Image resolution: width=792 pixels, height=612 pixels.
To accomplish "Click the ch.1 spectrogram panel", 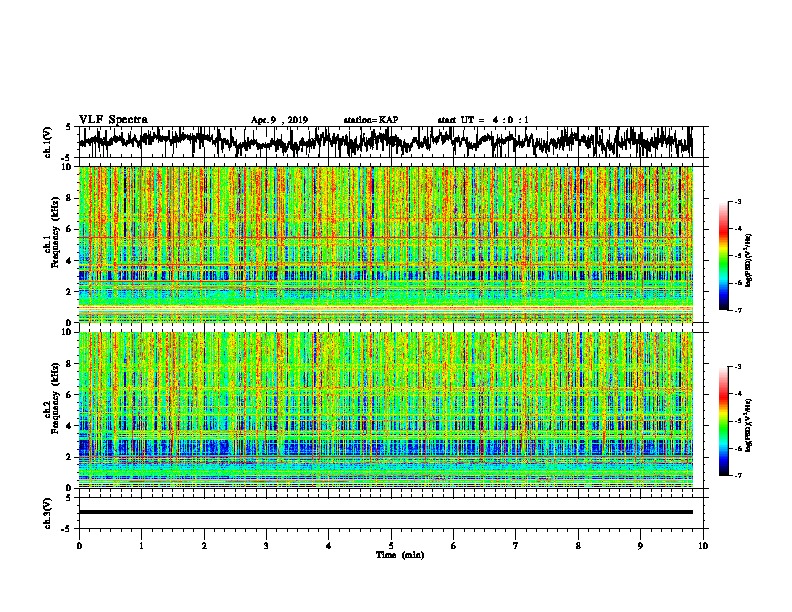I will tap(385, 244).
